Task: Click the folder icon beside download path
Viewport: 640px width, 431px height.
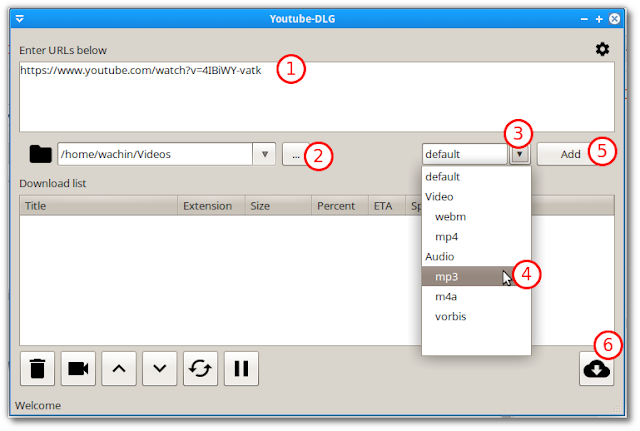Action: (x=40, y=154)
